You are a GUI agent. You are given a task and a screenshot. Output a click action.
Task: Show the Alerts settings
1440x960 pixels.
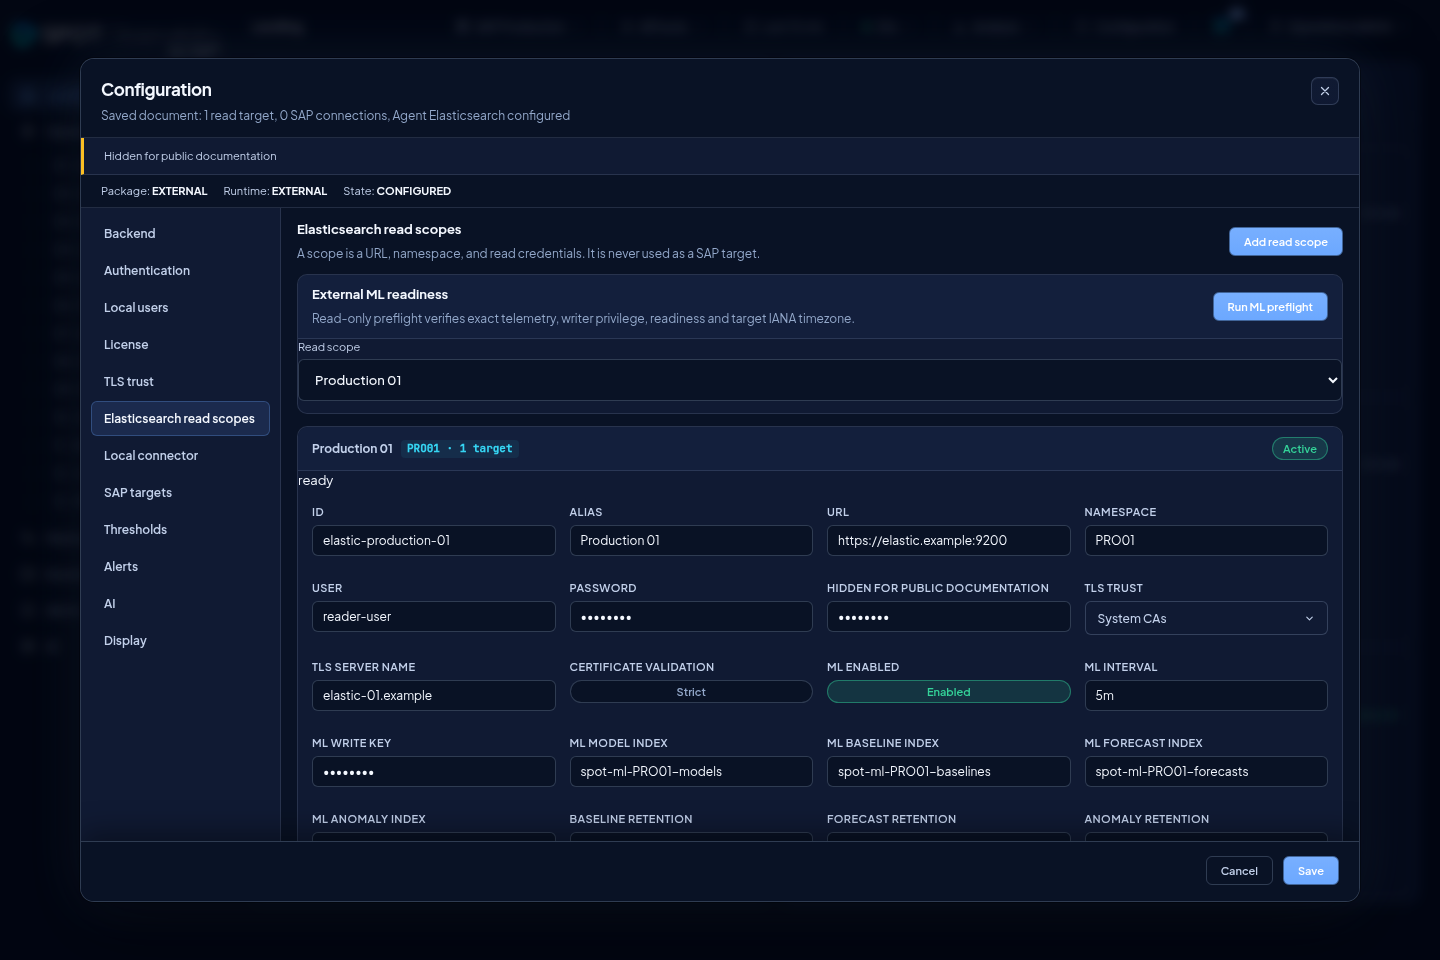pos(180,567)
